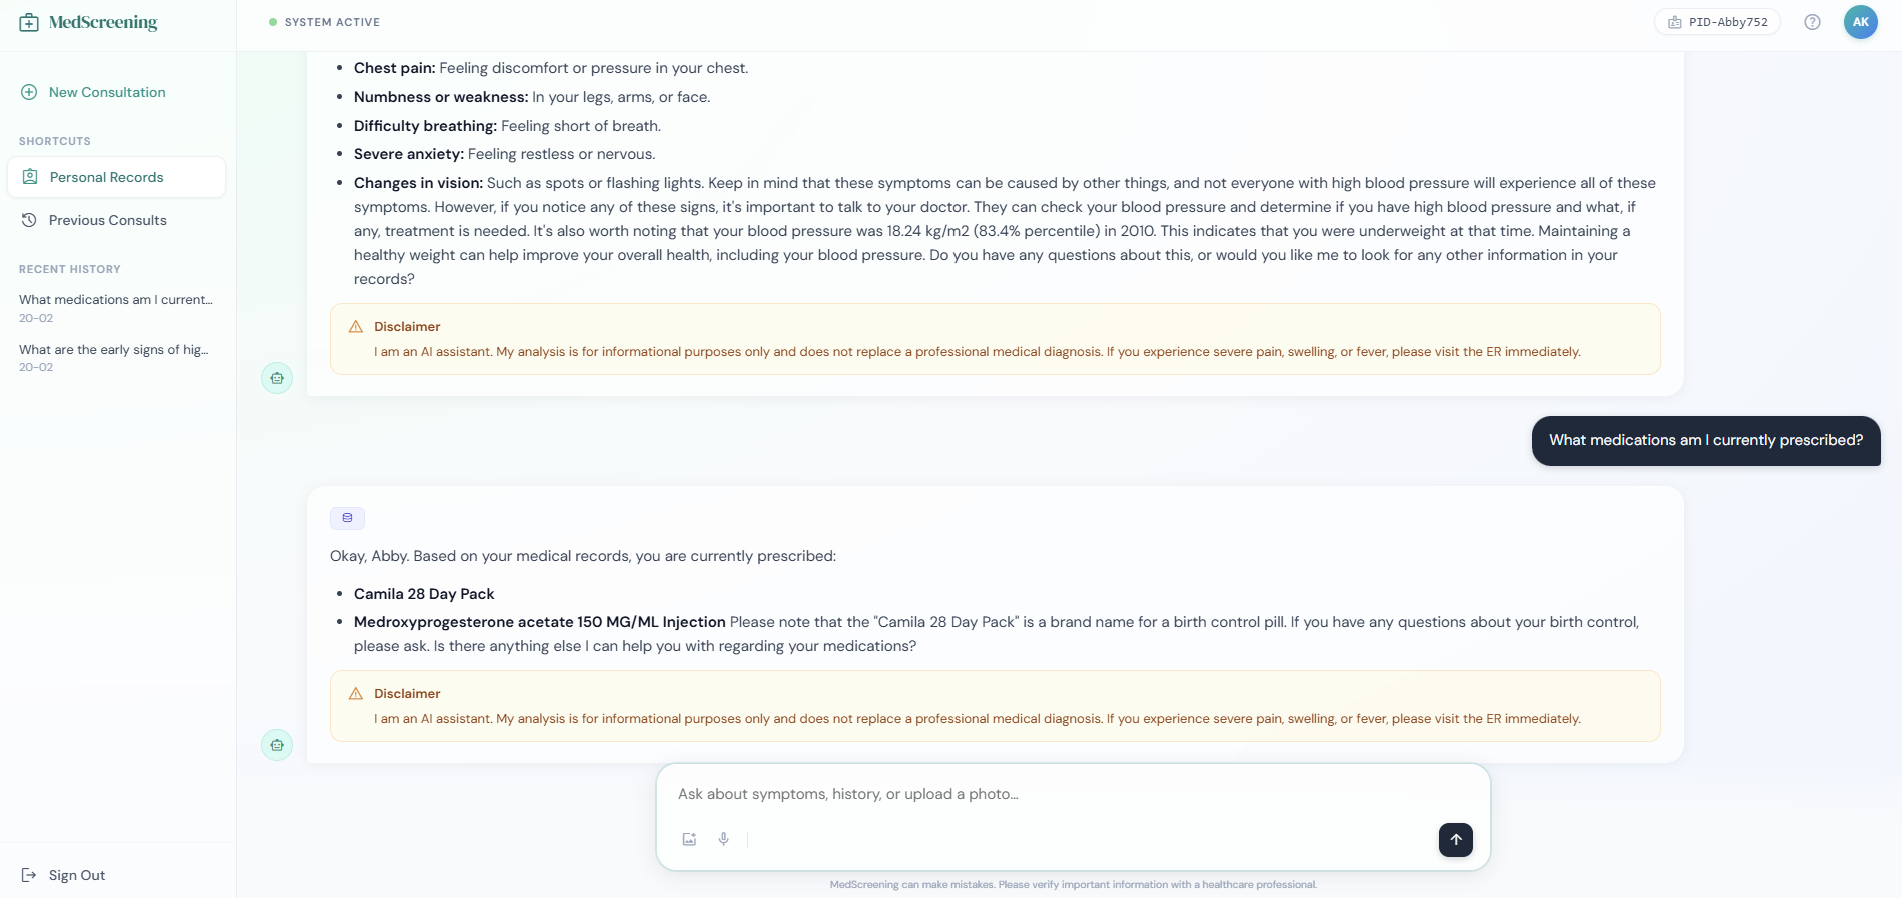The width and height of the screenshot is (1902, 898).
Task: Open recent chat about early signs
Action: pyautogui.click(x=116, y=358)
